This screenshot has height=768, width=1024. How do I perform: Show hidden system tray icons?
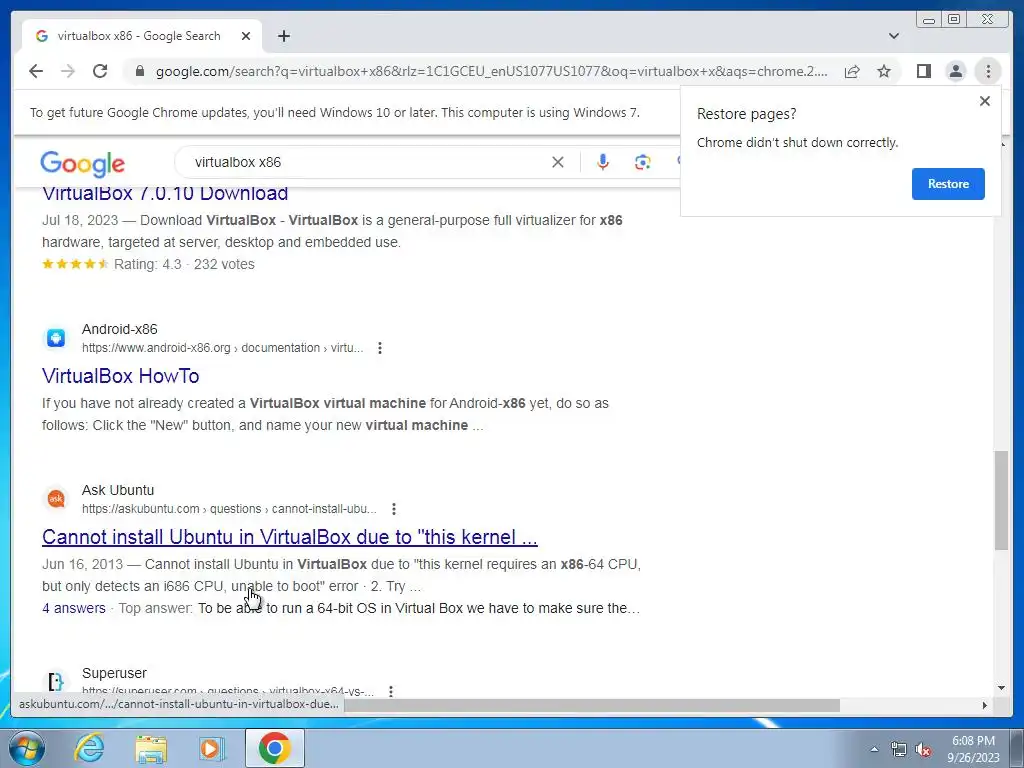874,749
